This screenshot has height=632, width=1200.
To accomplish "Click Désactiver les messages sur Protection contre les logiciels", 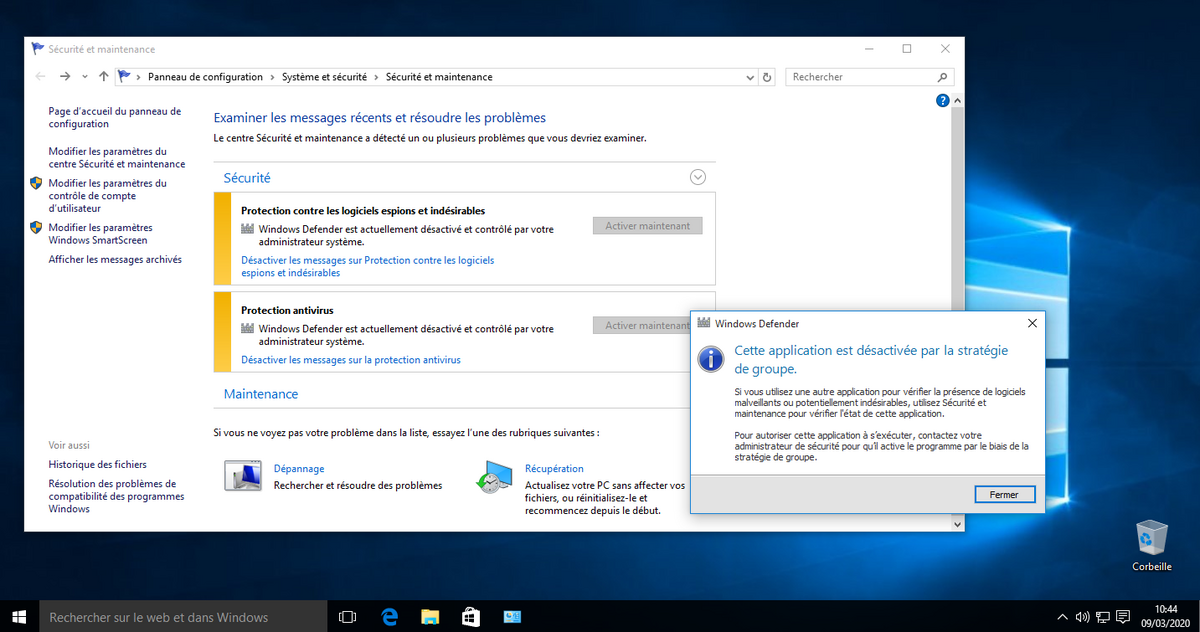I will [368, 266].
